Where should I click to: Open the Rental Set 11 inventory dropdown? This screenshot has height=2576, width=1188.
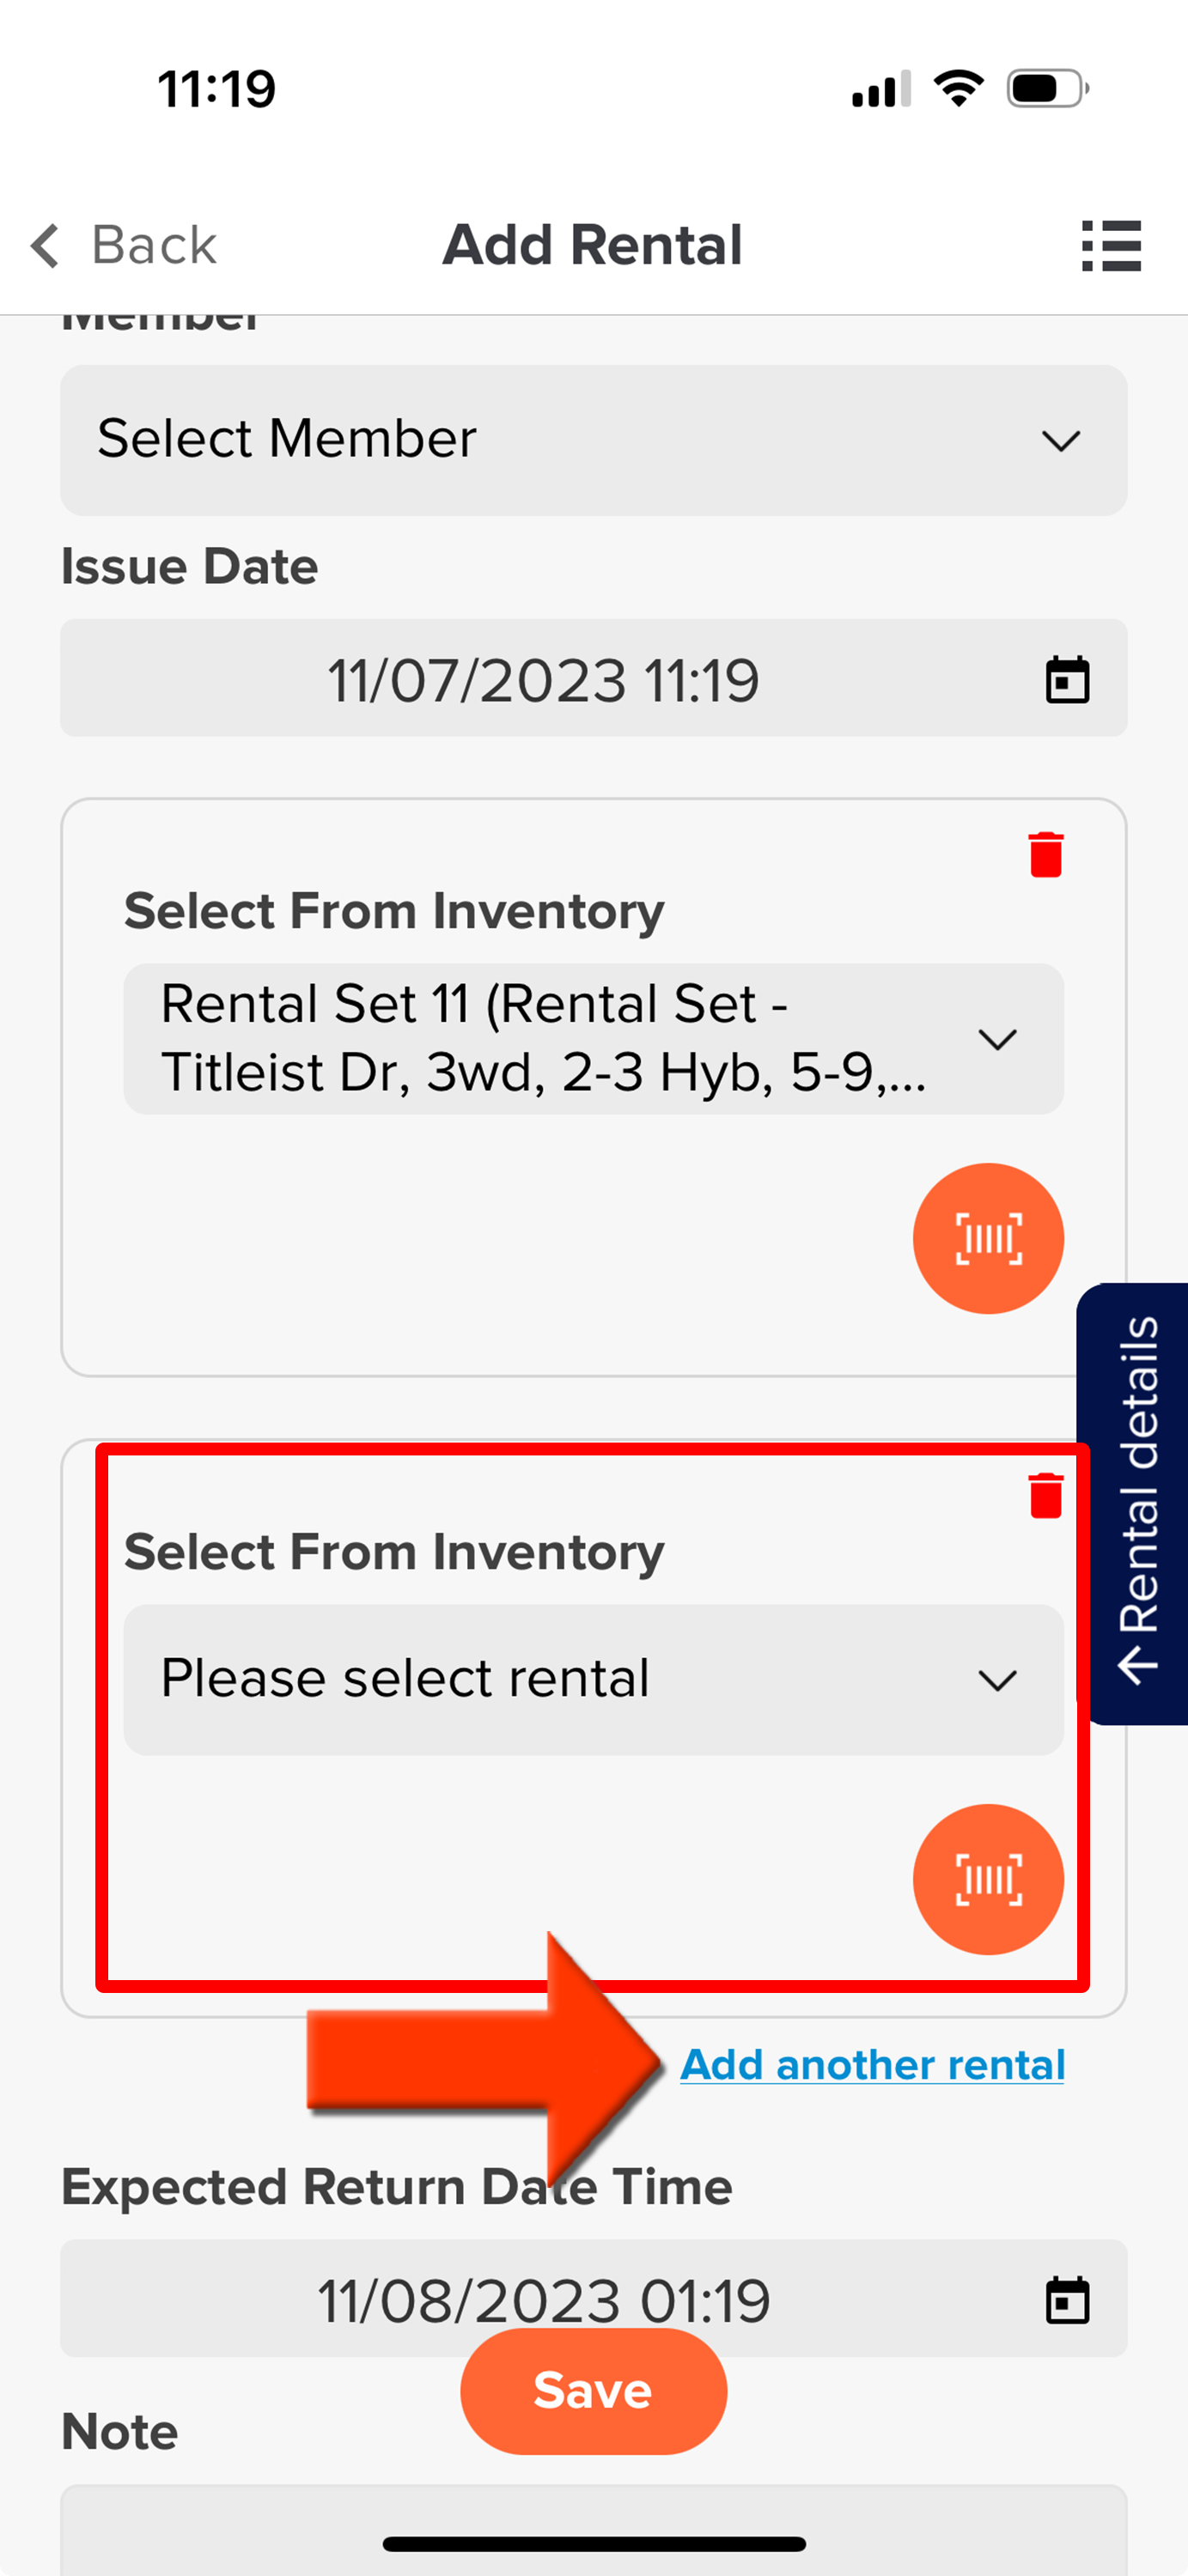[x=594, y=1039]
